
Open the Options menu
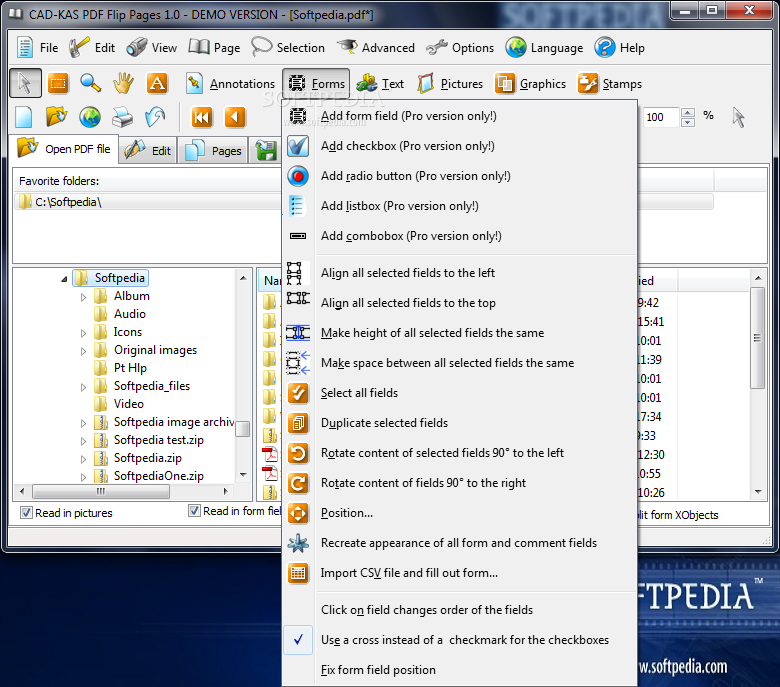(x=460, y=48)
